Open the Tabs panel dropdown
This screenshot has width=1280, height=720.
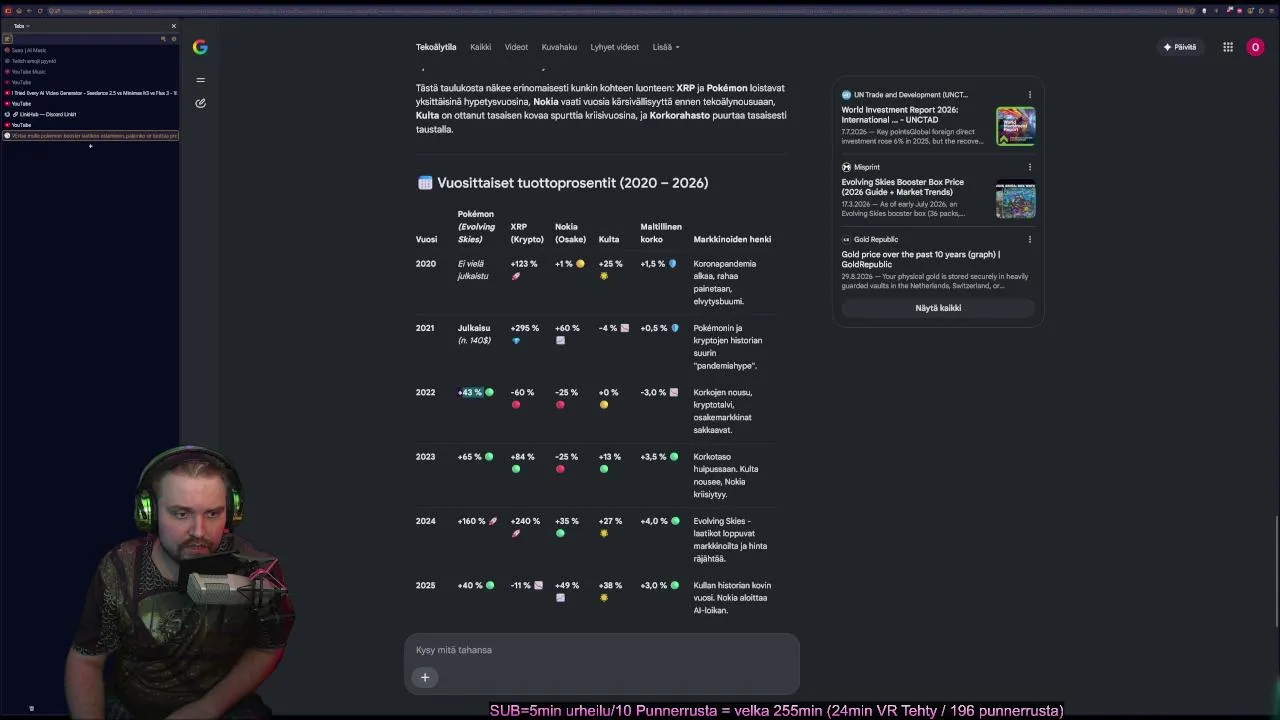point(21,26)
